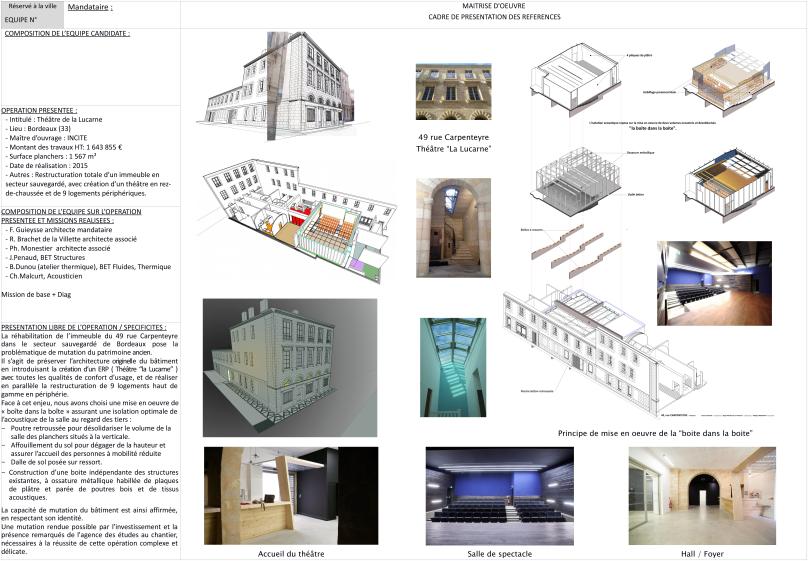This screenshot has width=808, height=561.
Task: Select the "EQUIPE N°" cell
Action: point(21,19)
